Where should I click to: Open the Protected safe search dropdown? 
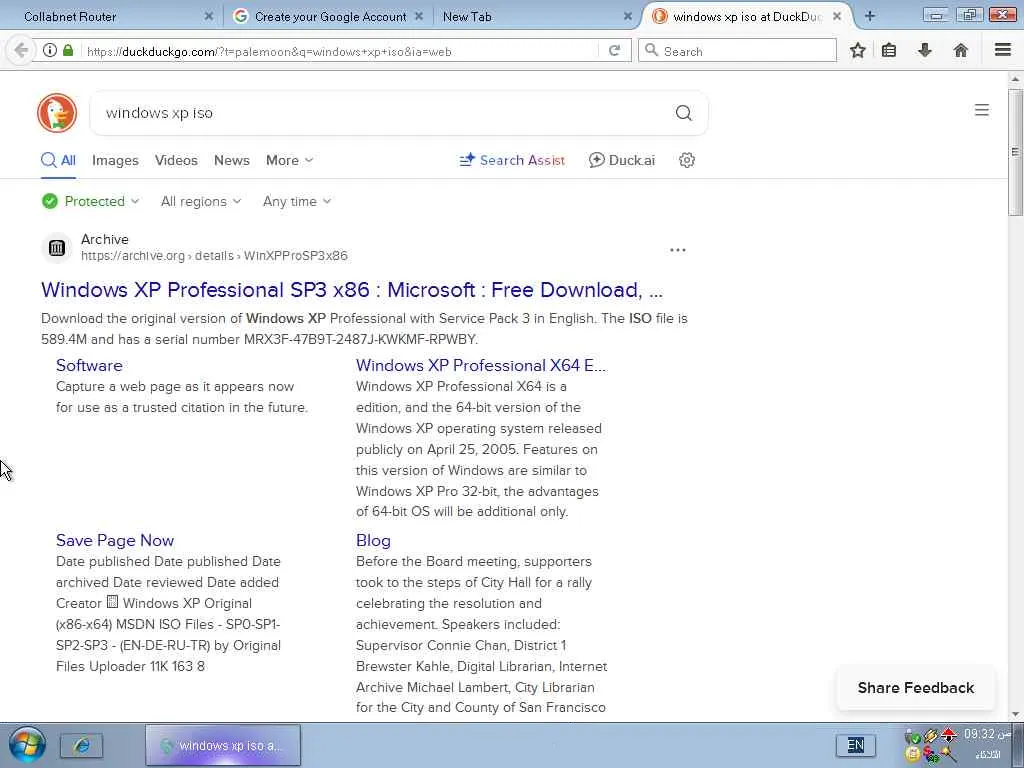91,201
